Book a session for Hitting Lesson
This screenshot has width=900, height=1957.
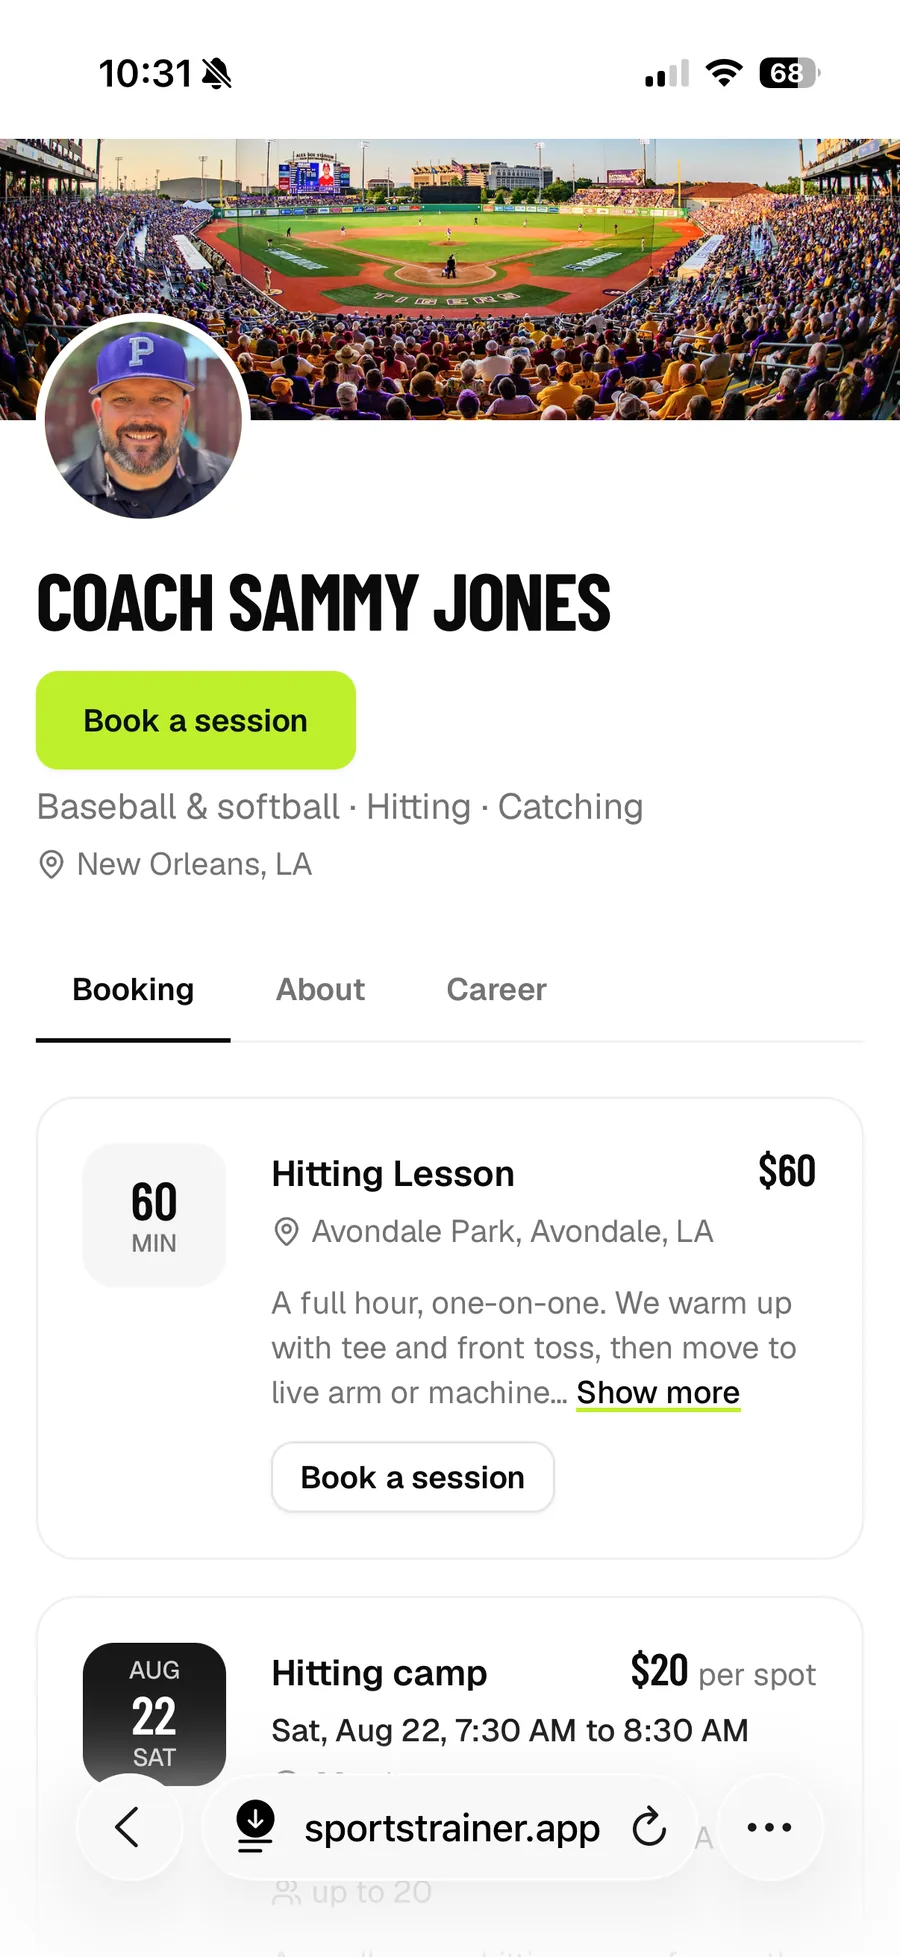413,1477
